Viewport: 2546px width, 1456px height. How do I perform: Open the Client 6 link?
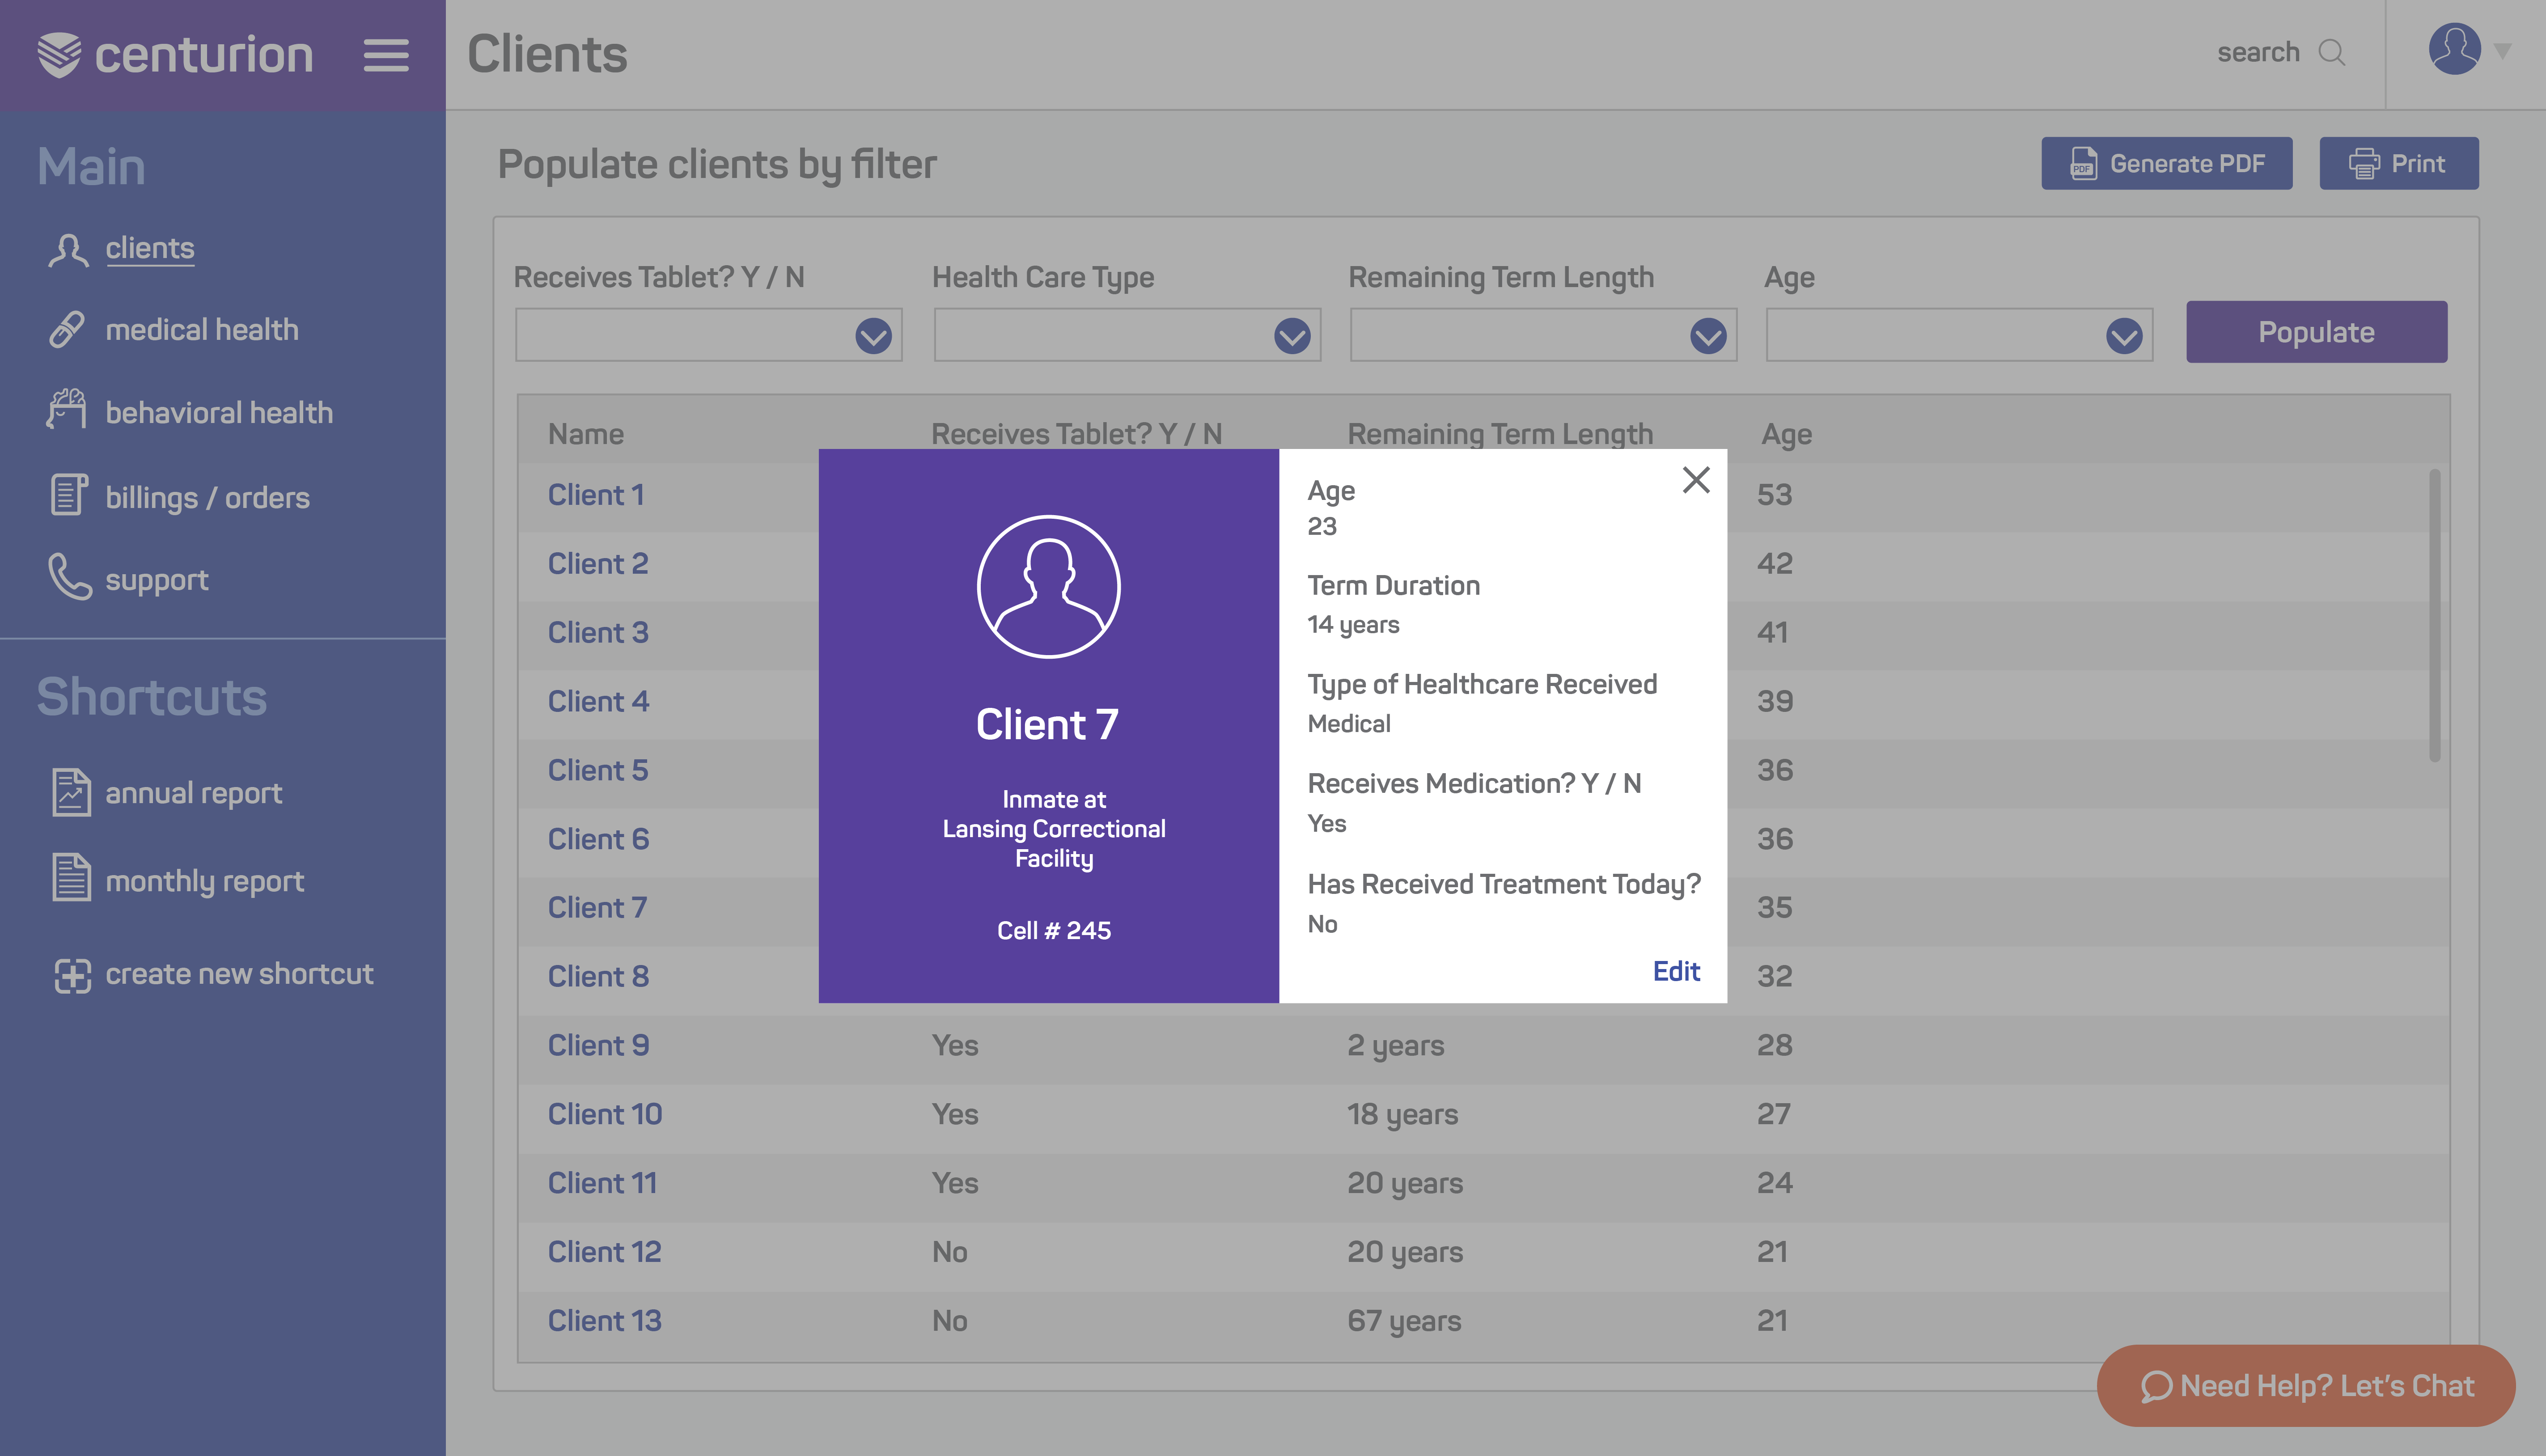tap(598, 840)
